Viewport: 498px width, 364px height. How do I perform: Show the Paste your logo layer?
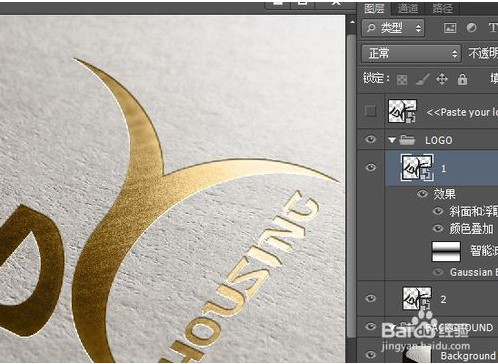370,111
